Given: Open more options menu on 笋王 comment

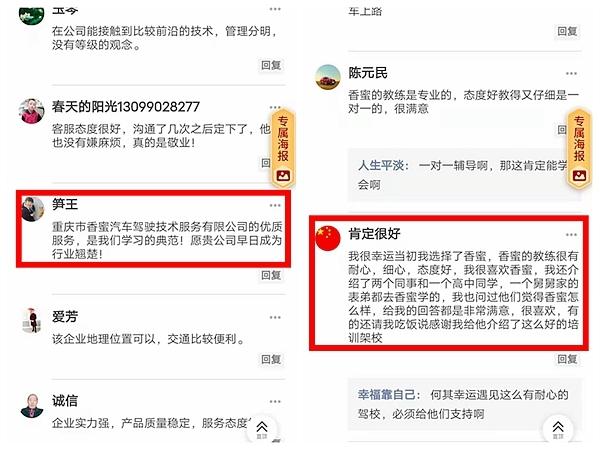Looking at the screenshot, I should (x=275, y=205).
